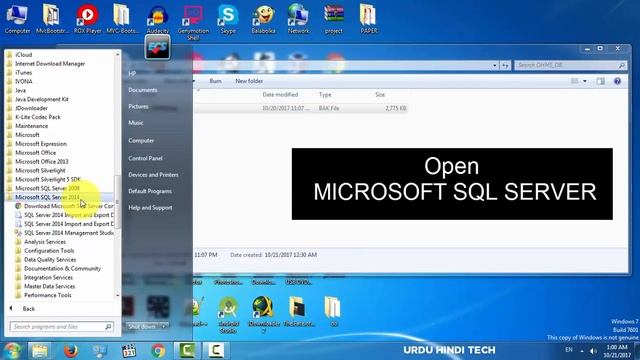Screen dimensions: 640x360
Task: Open Documents from Start menu
Action: pyautogui.click(x=142, y=90)
